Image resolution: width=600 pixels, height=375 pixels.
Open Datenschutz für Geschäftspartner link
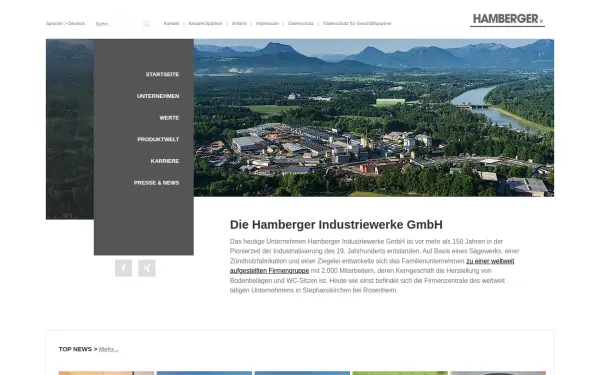click(x=357, y=23)
